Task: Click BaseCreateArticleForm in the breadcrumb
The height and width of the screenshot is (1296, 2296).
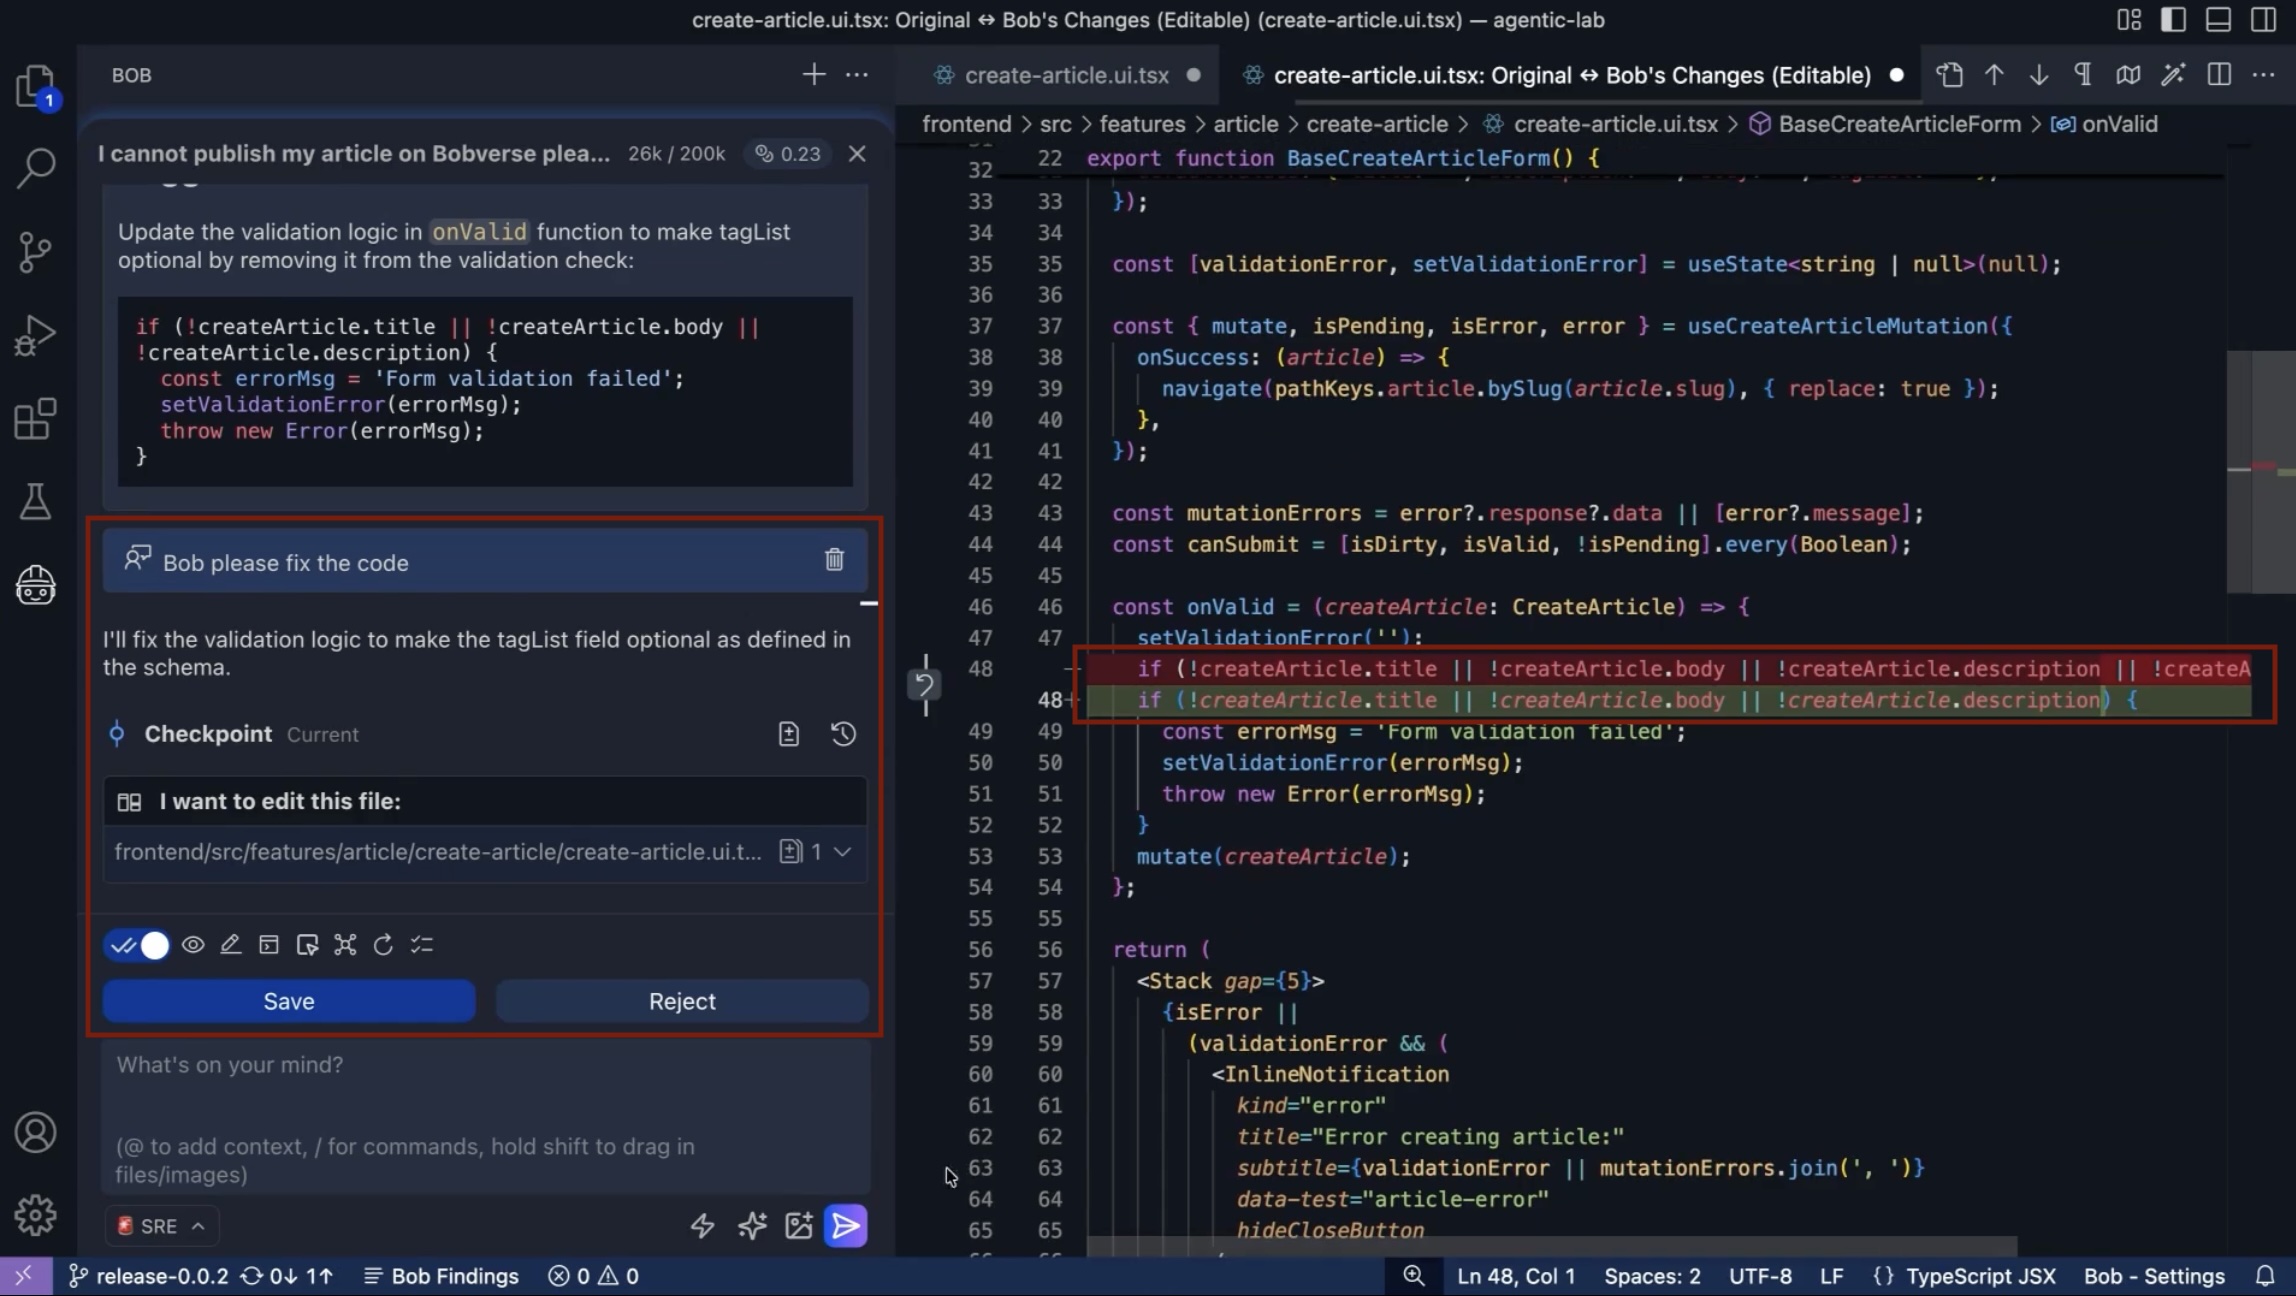Action: click(x=1899, y=124)
